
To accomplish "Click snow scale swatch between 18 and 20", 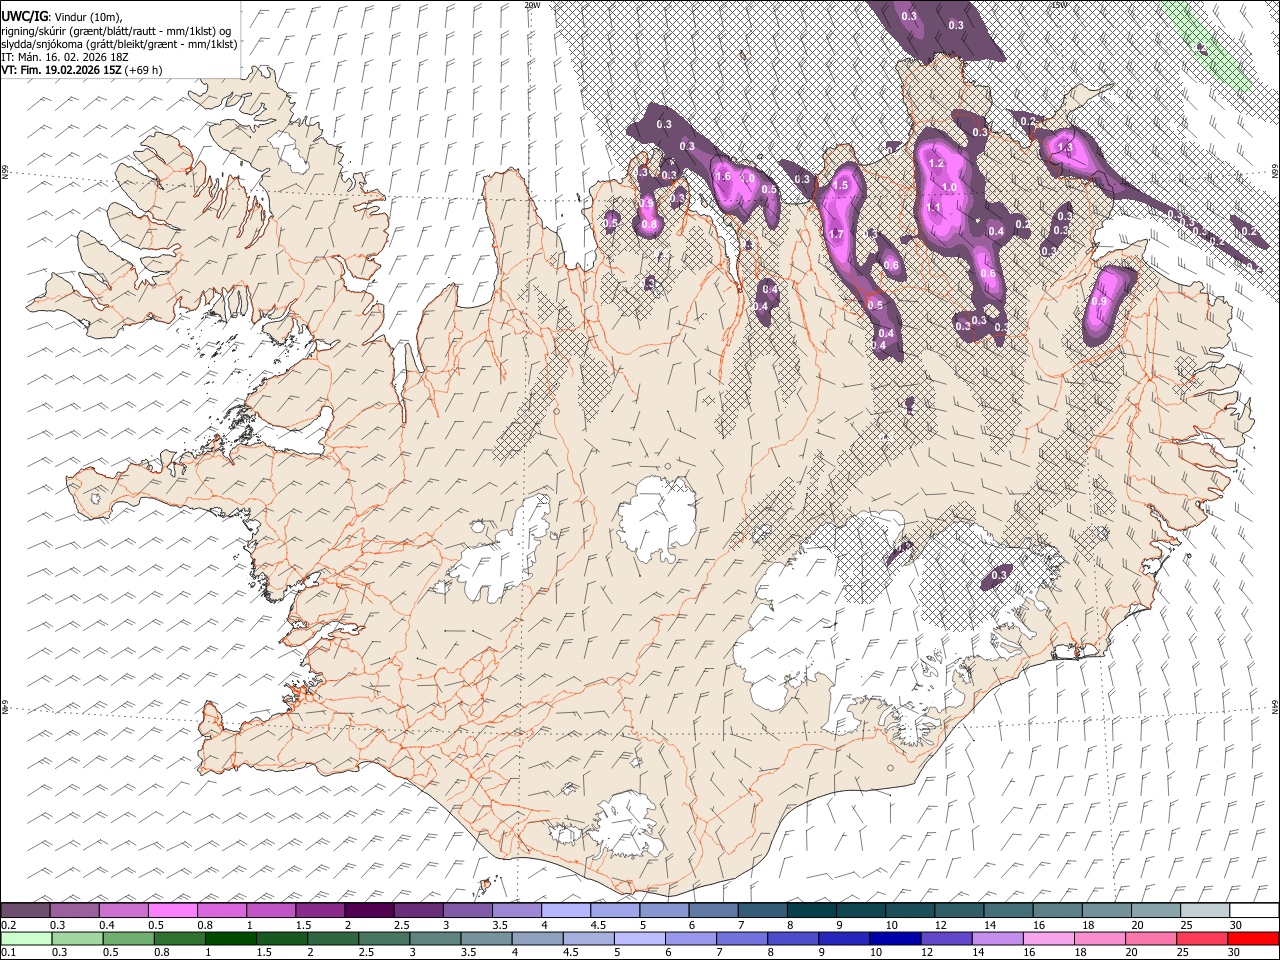I will point(1107,910).
